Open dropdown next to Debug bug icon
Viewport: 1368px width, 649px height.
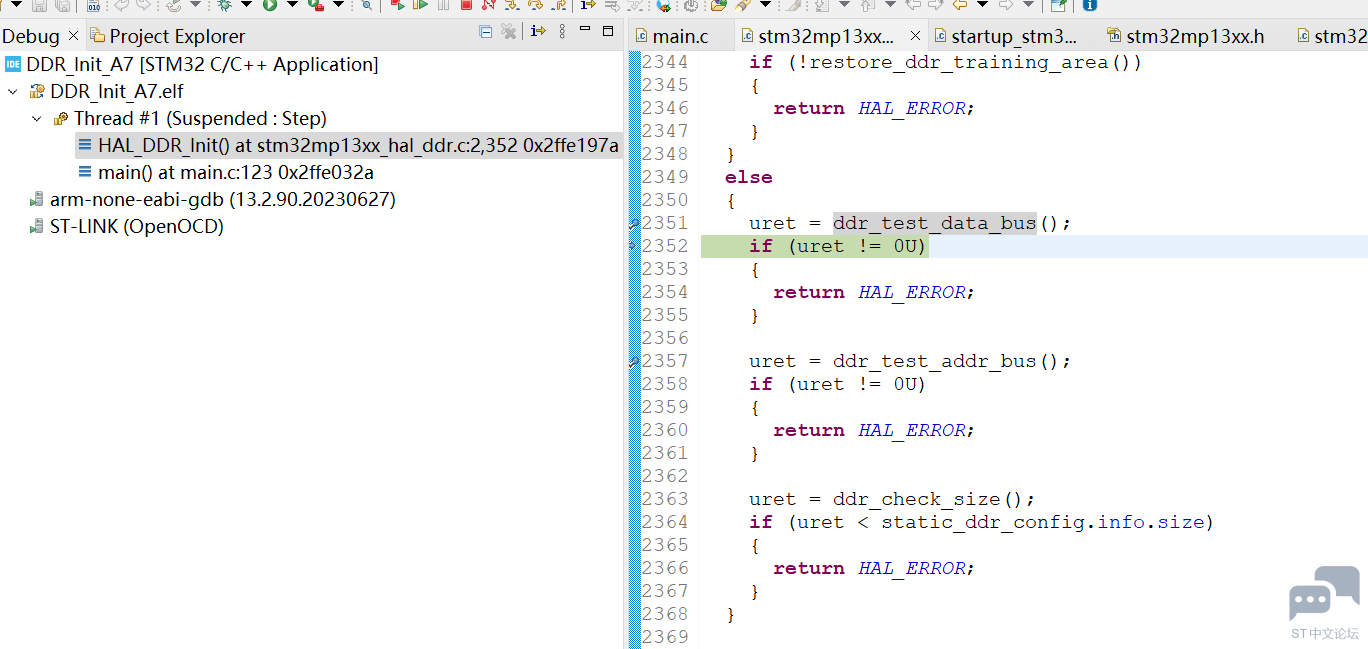click(x=246, y=5)
